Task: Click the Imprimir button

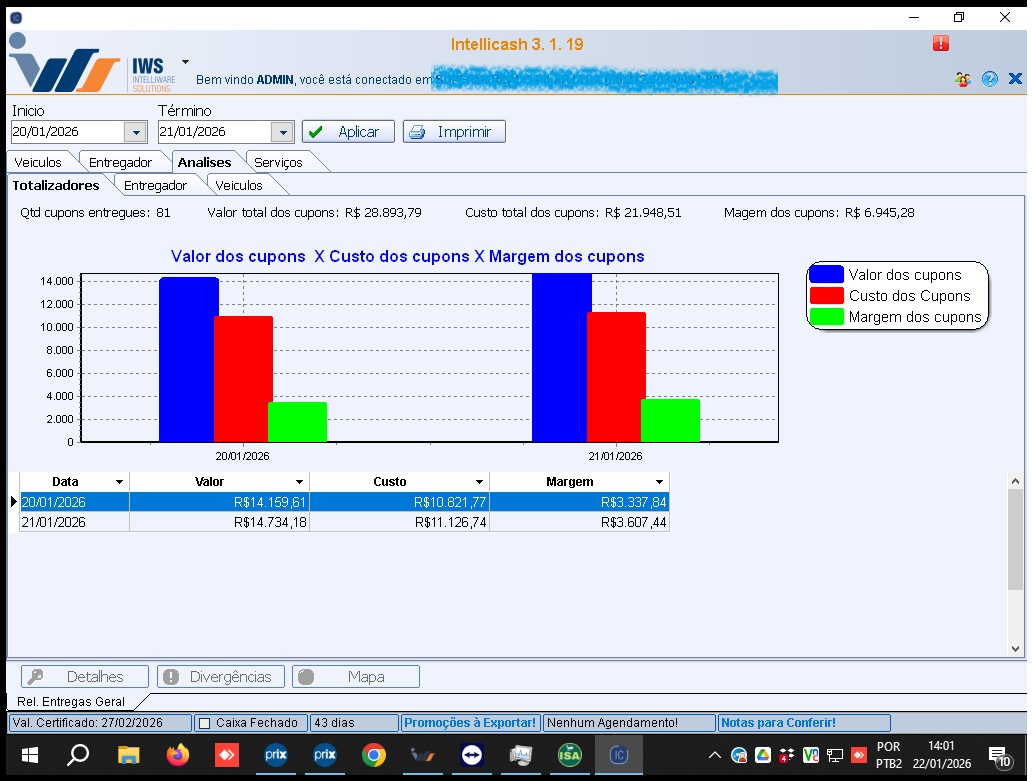Action: click(x=454, y=132)
